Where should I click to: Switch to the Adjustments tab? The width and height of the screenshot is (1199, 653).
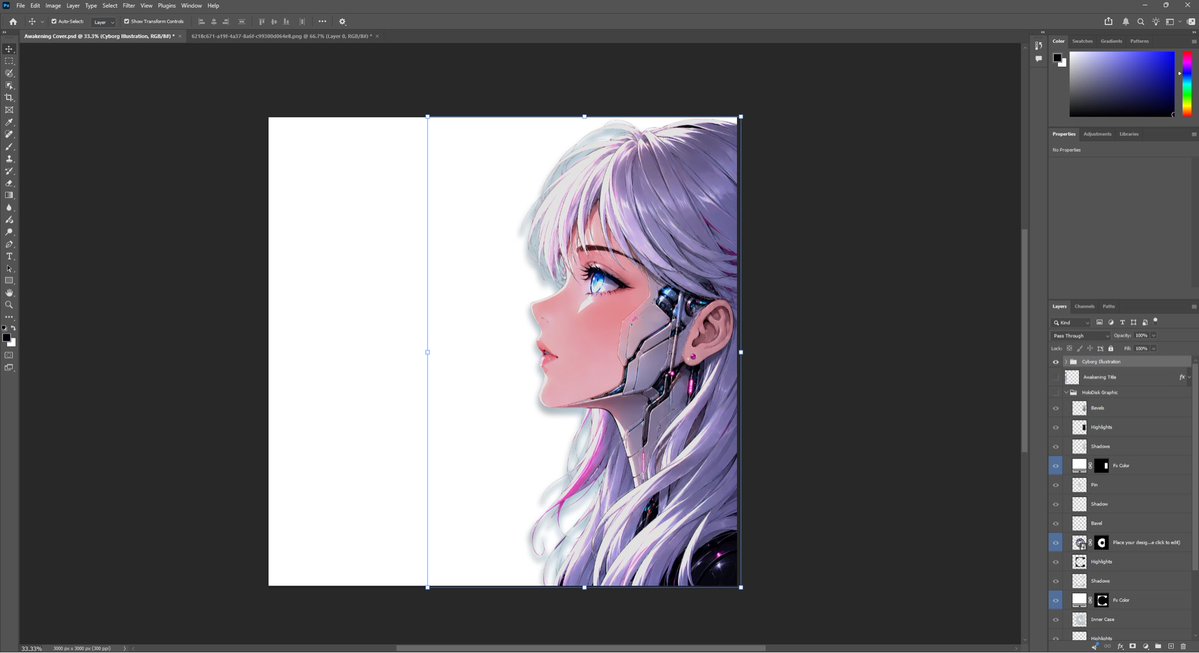click(x=1097, y=134)
